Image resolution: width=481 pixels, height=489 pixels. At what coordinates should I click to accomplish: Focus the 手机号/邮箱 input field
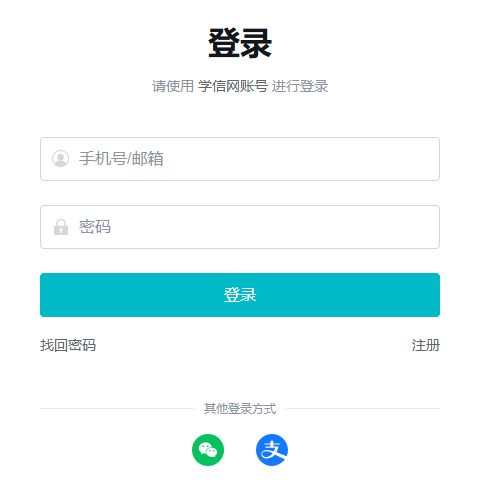coord(240,159)
